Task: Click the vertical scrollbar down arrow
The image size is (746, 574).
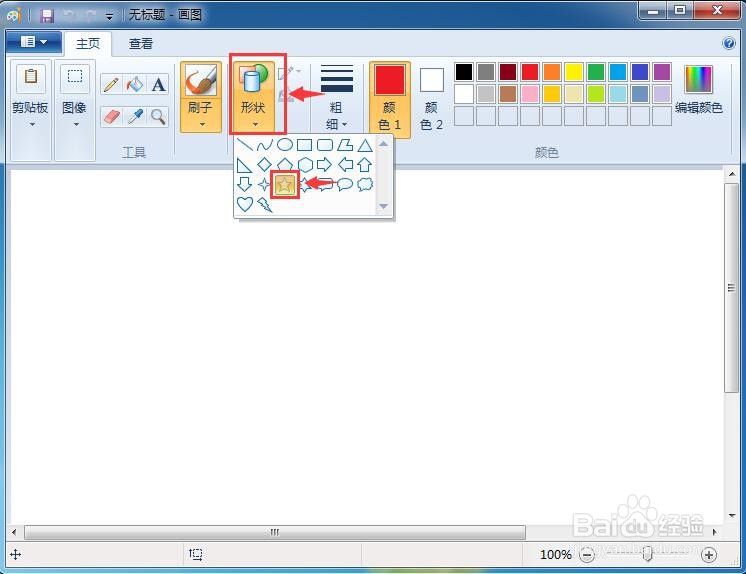Action: coord(732,515)
